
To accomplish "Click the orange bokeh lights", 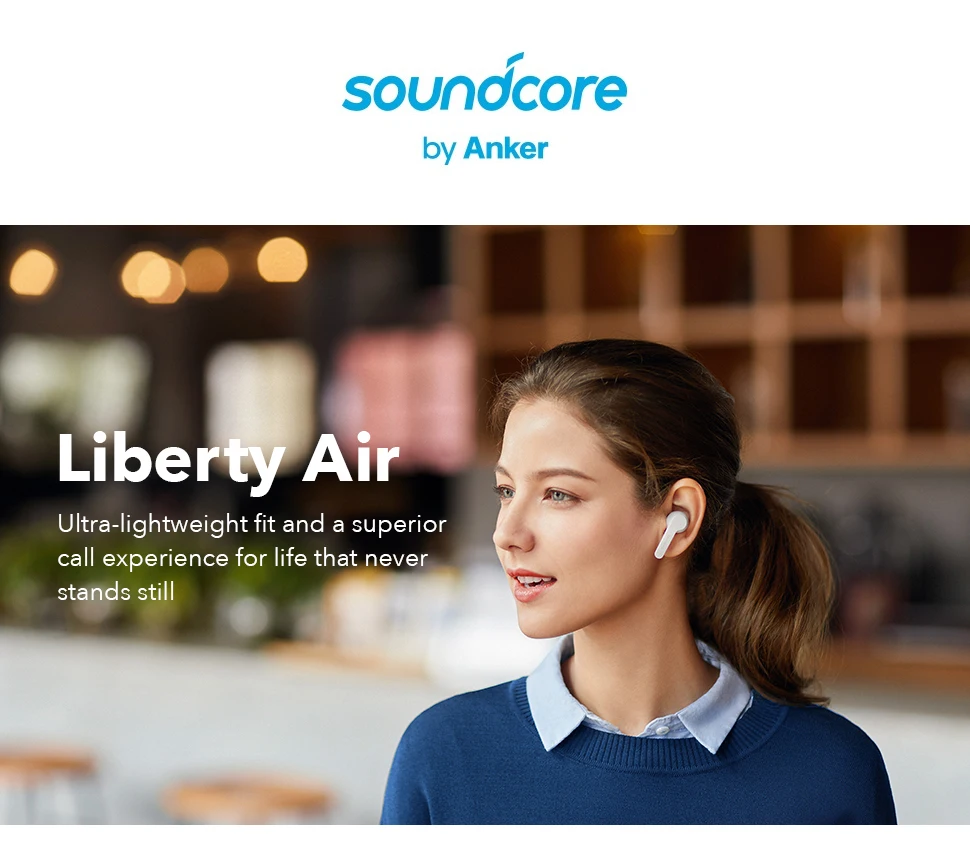I will click(158, 272).
